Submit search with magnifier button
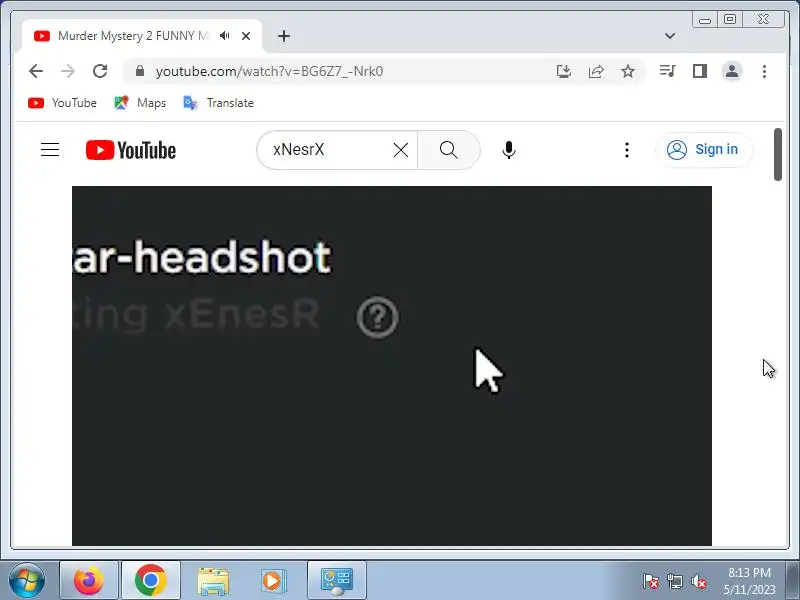Screen dimensions: 800x600 click(449, 150)
